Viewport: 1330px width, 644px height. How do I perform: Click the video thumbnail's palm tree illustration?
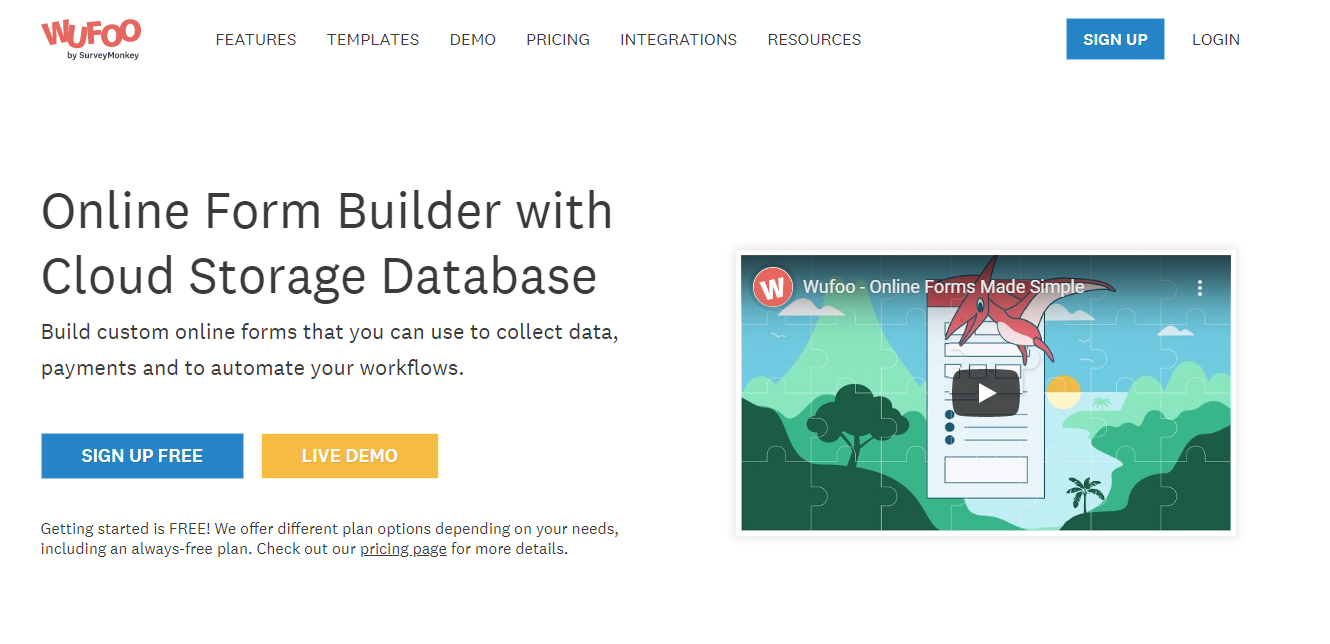click(x=1084, y=495)
